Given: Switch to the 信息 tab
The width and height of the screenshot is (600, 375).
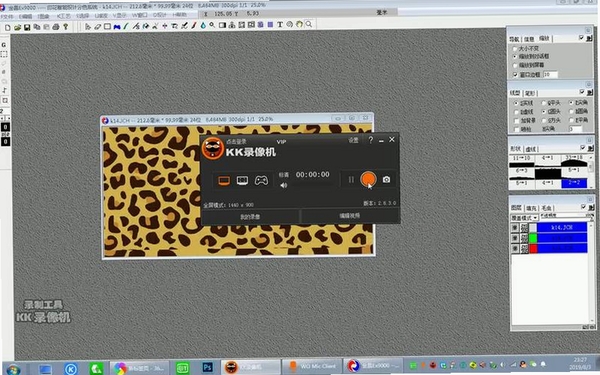Looking at the screenshot, I should click(529, 39).
